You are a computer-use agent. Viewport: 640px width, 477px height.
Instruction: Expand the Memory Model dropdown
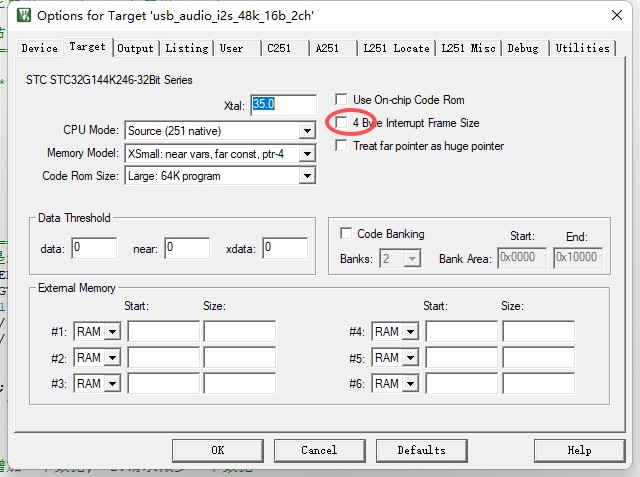coord(220,153)
